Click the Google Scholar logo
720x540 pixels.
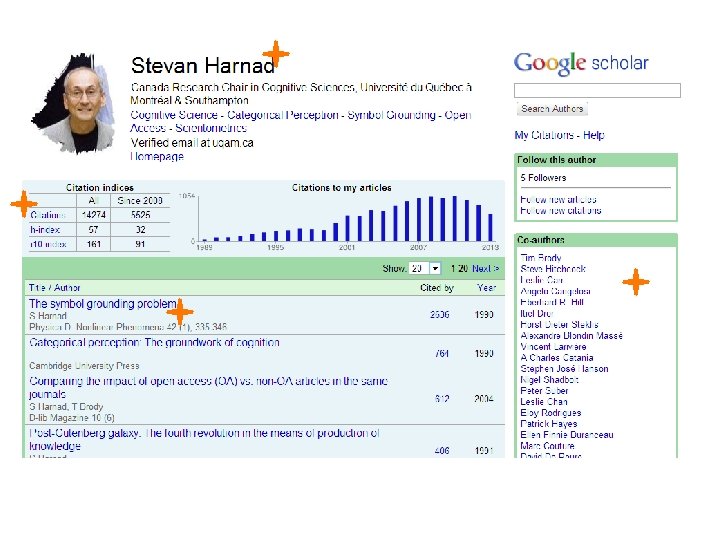[x=581, y=63]
